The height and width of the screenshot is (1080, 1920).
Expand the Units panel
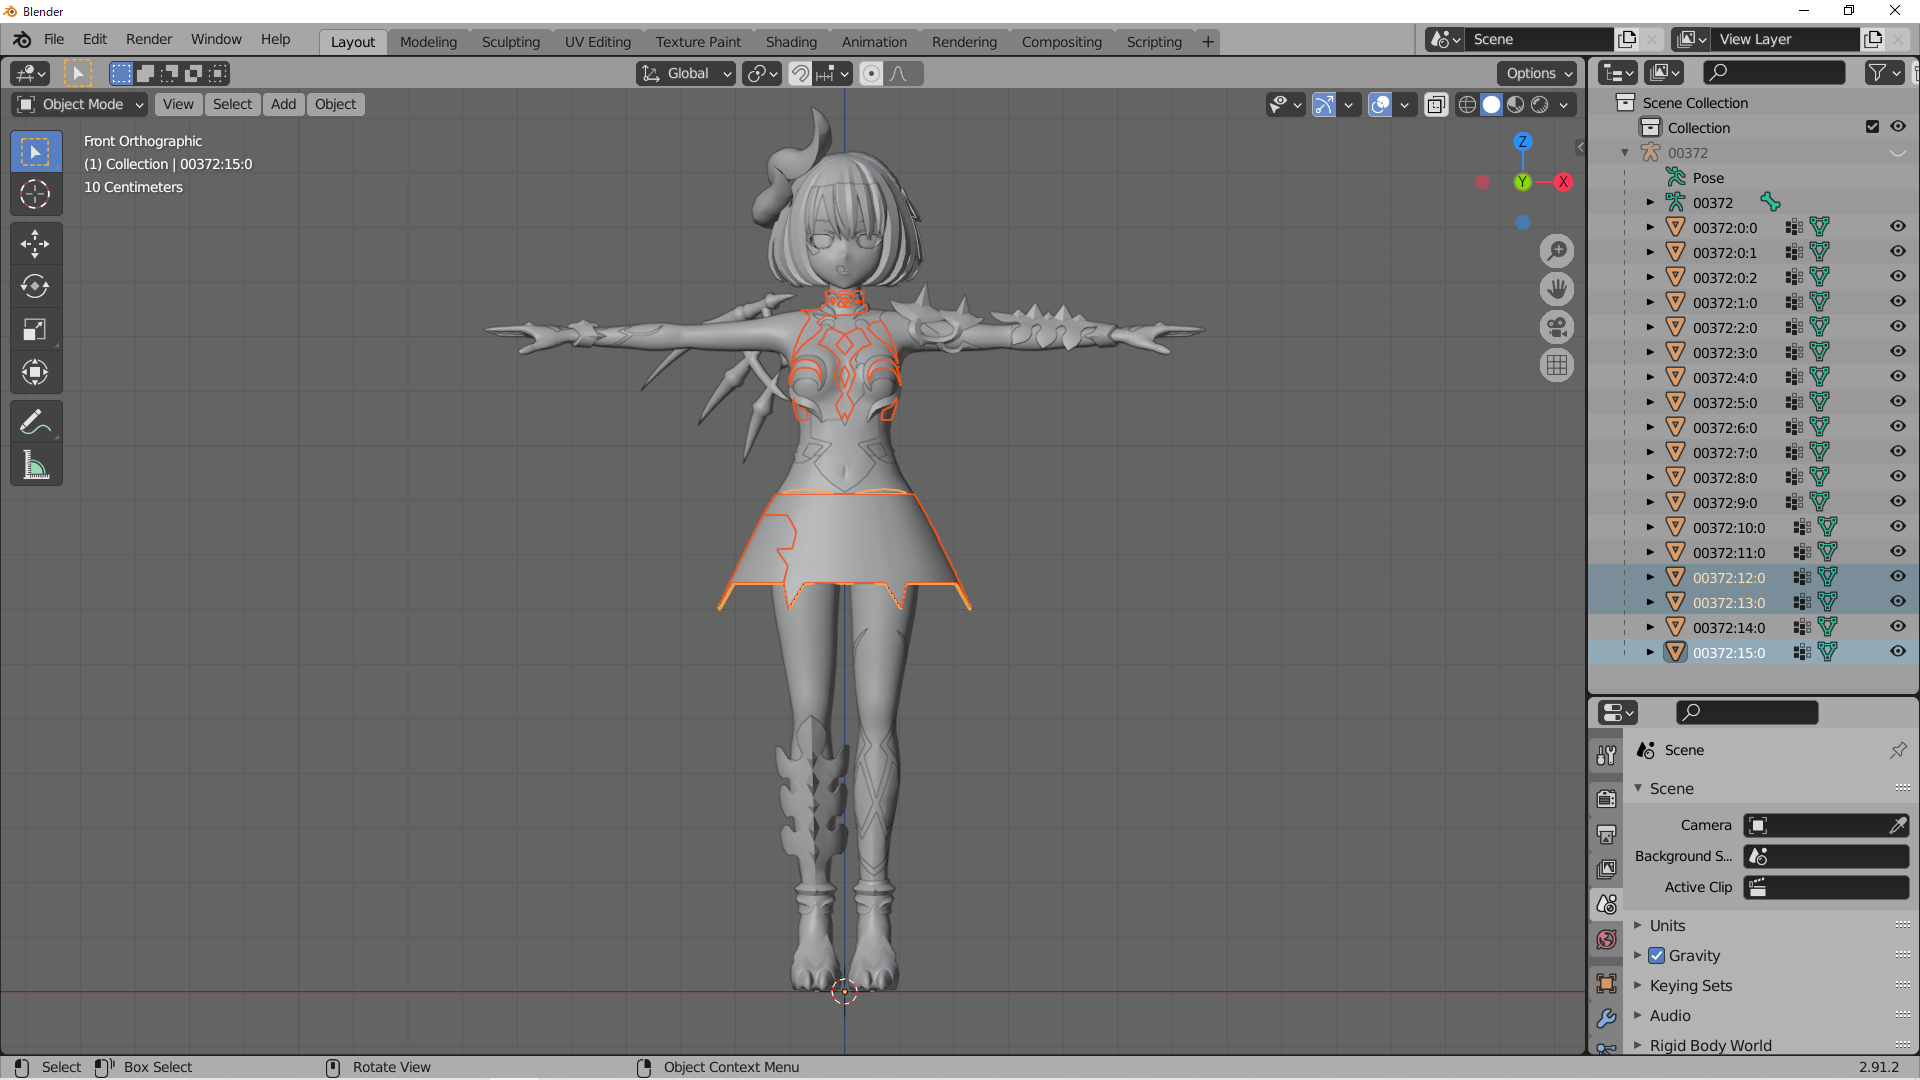coord(1667,926)
